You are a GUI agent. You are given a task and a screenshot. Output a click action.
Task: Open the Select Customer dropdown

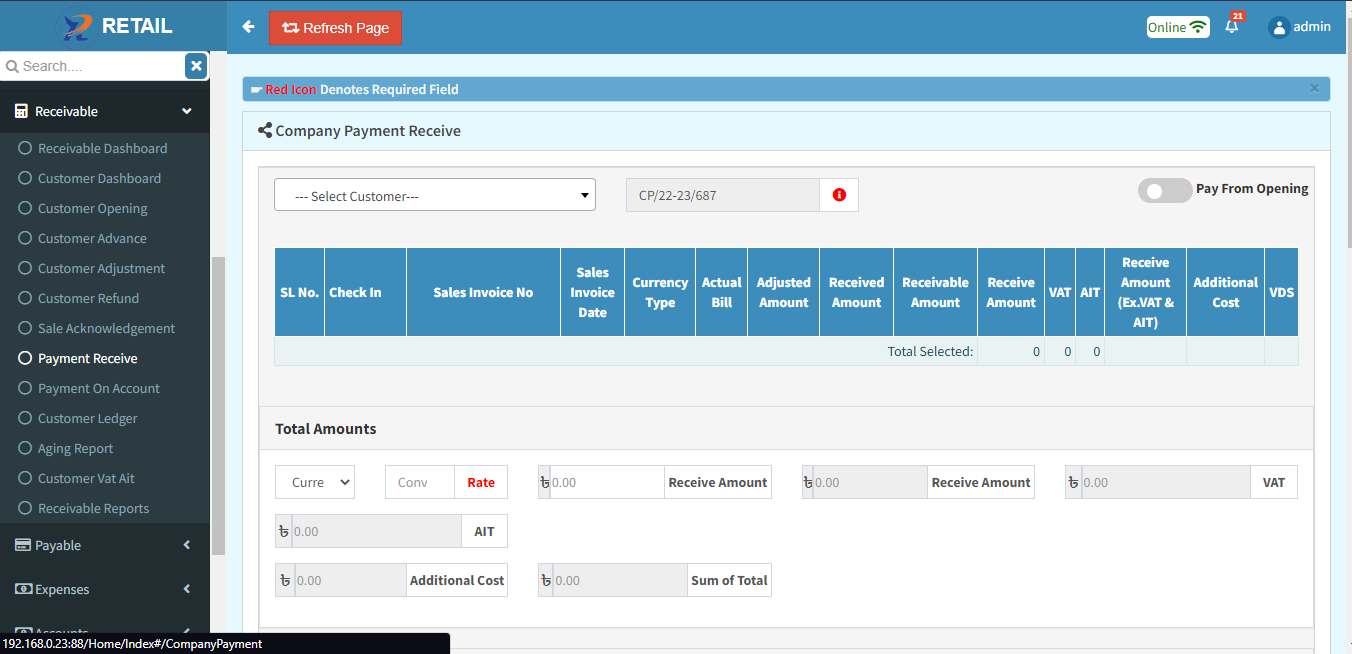[434, 195]
